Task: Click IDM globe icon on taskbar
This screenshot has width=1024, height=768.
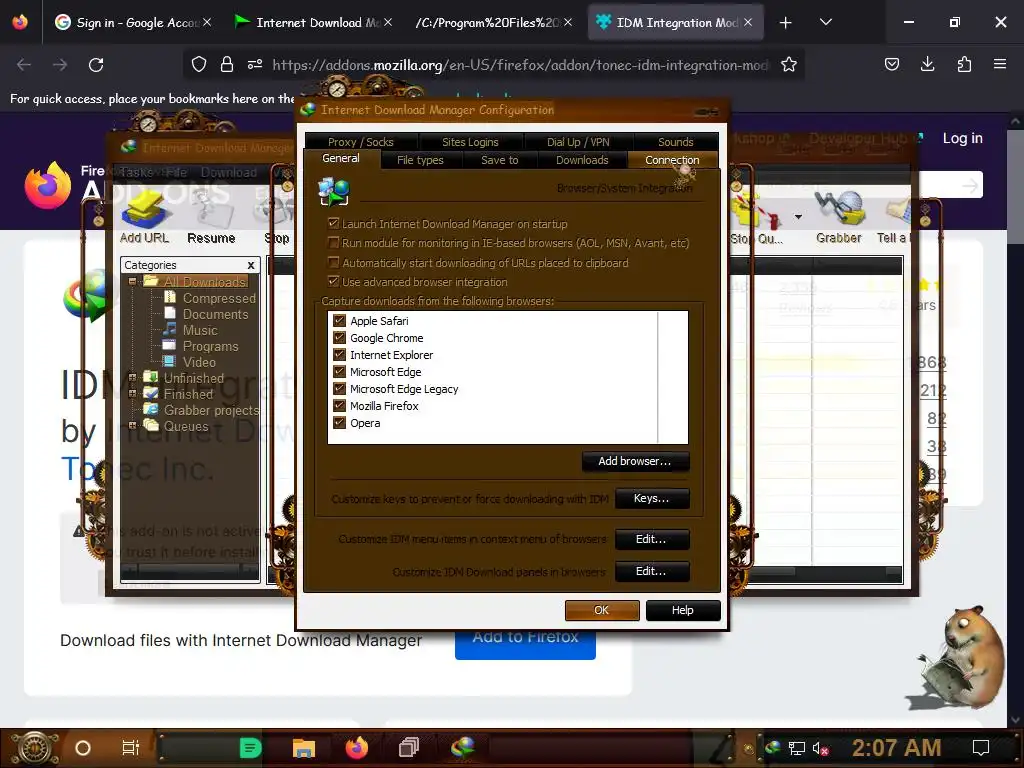Action: click(462, 748)
